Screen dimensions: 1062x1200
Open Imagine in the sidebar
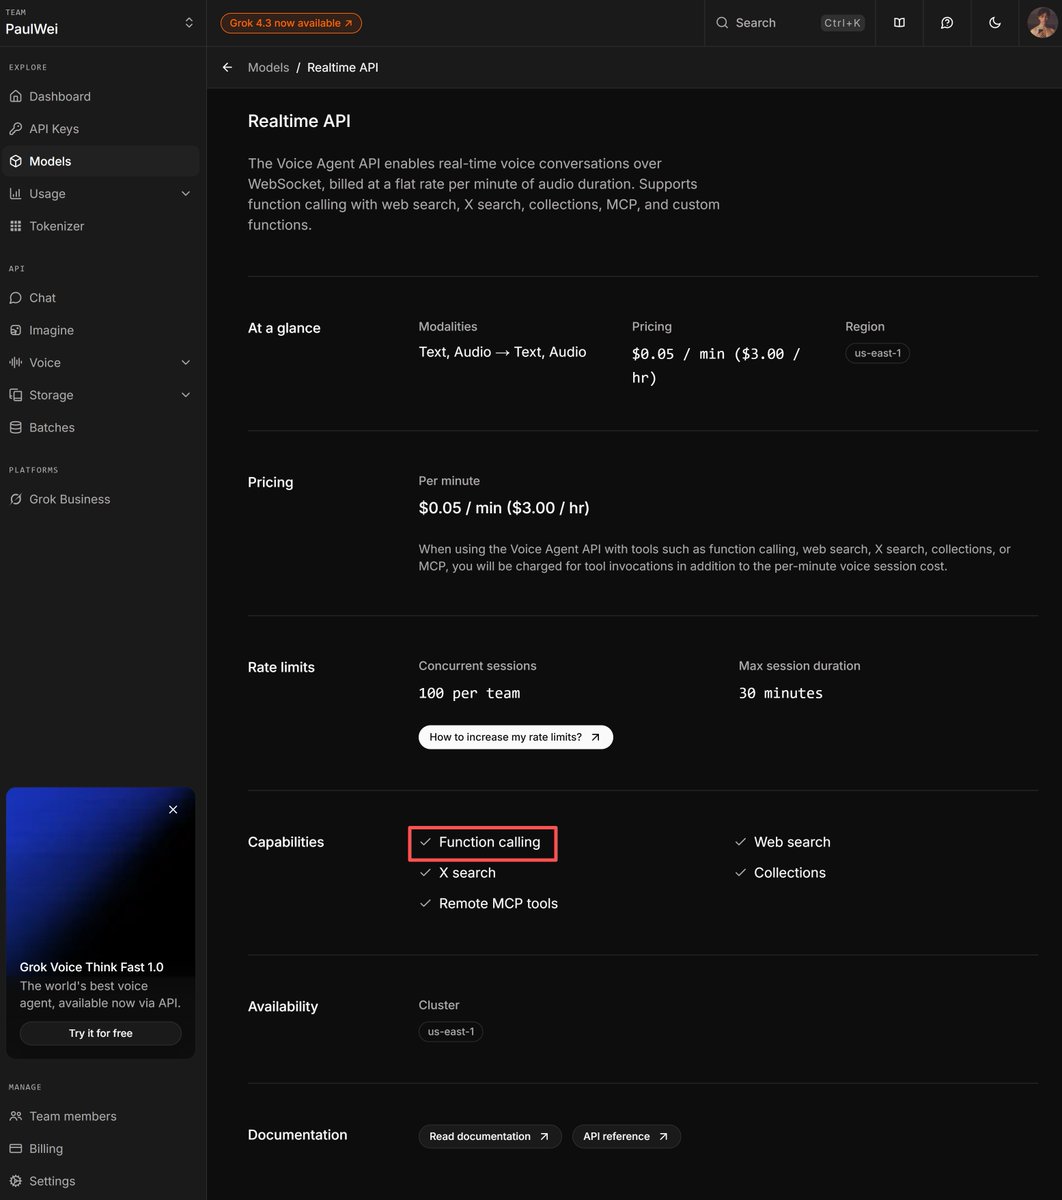(100, 330)
